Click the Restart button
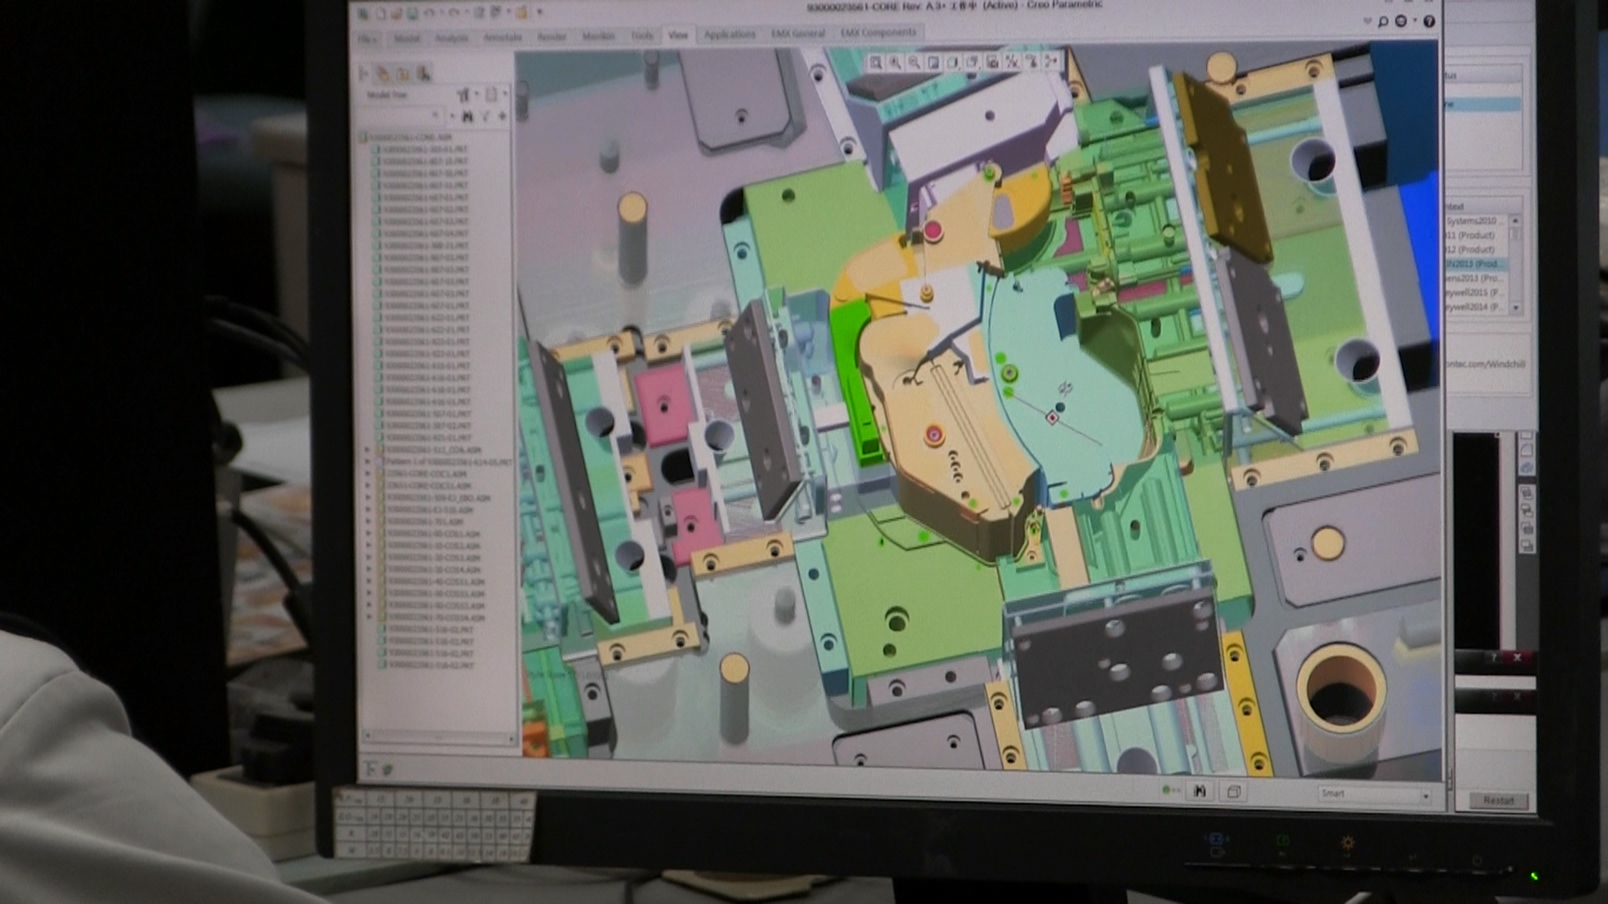Viewport: 1608px width, 904px height. tap(1497, 800)
